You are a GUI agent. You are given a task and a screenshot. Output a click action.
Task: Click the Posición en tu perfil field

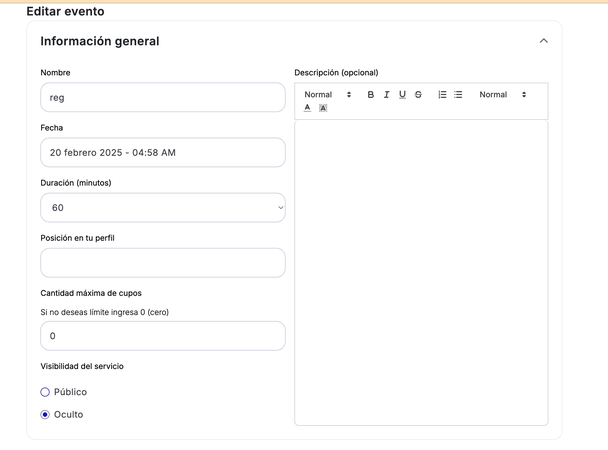[x=163, y=263]
